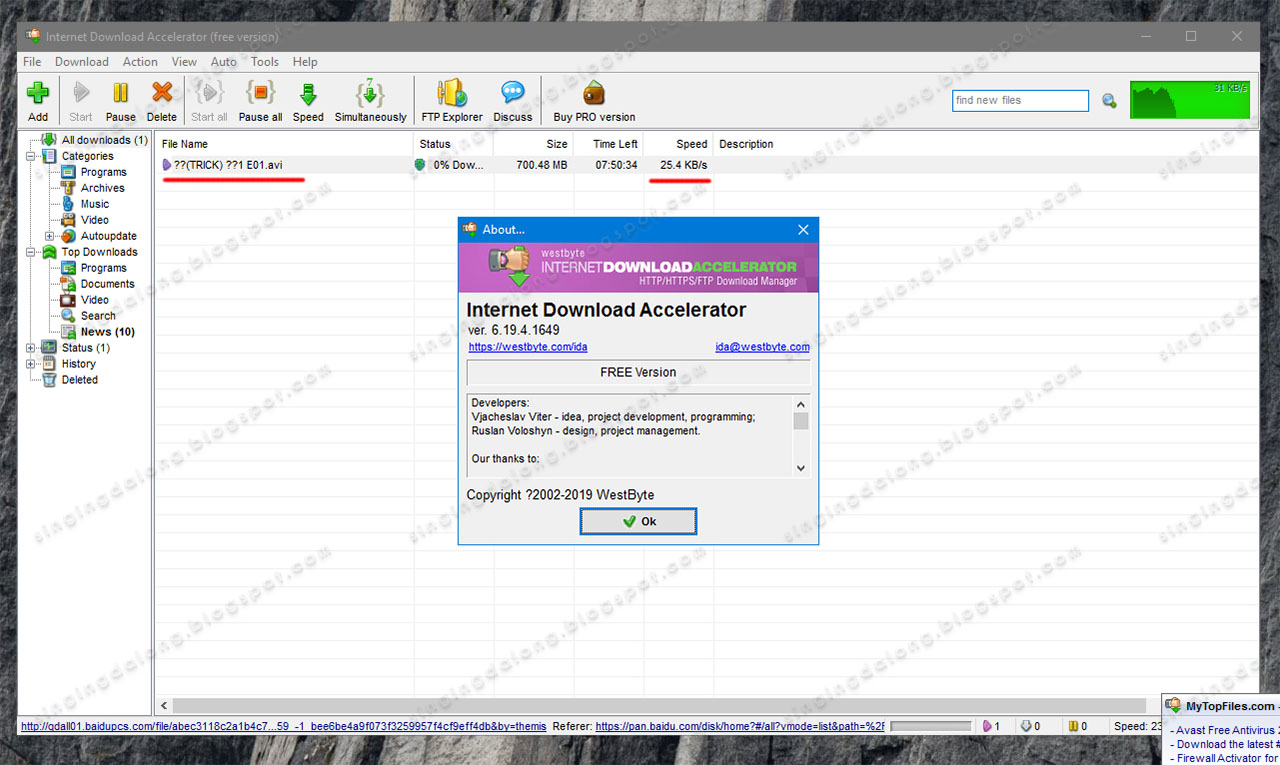Sort by the Speed column header
This screenshot has width=1280, height=765.
(x=678, y=144)
